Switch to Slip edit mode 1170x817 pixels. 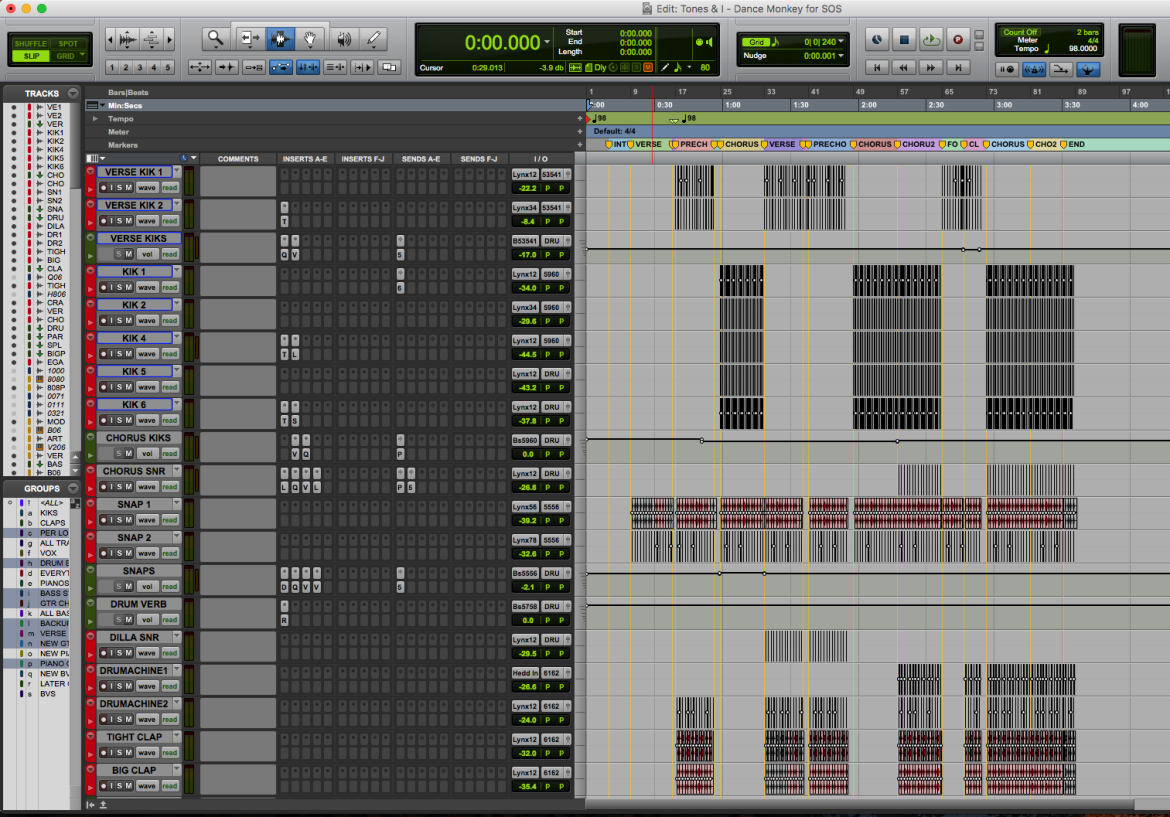[31, 56]
